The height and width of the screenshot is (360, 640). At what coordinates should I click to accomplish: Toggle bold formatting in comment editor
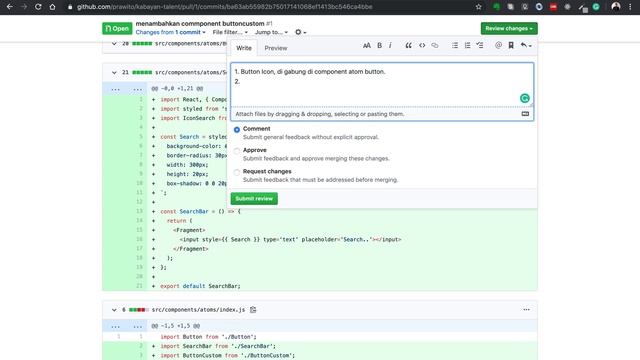[x=379, y=45]
